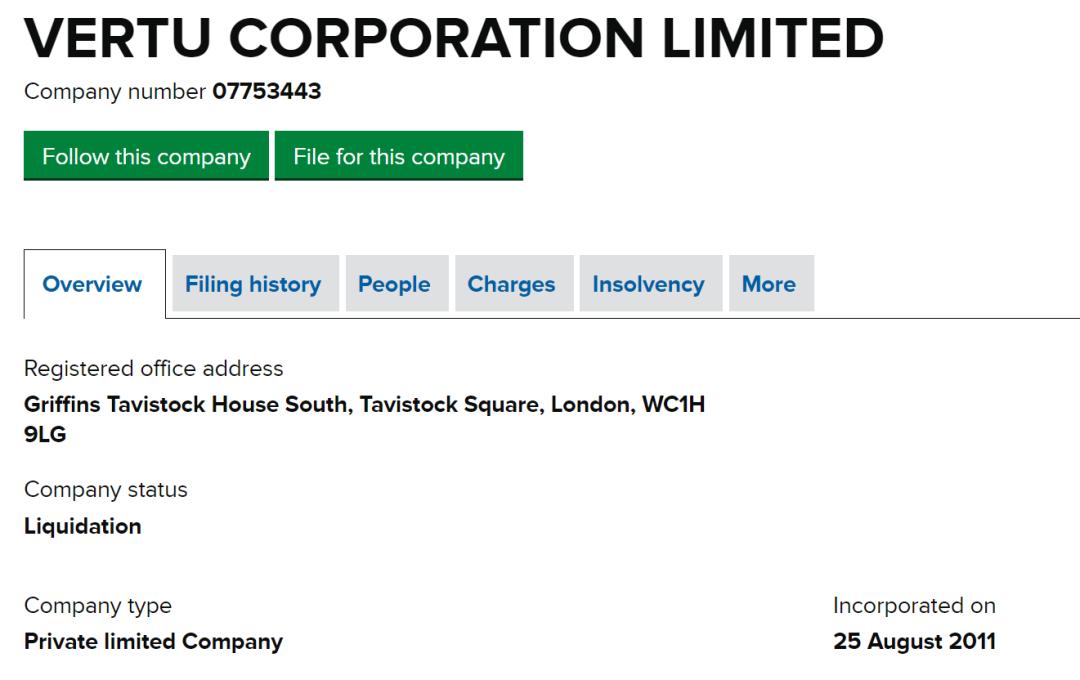The height and width of the screenshot is (680, 1080).
Task: Click the '9LG' postcode fragment
Action: tap(45, 434)
